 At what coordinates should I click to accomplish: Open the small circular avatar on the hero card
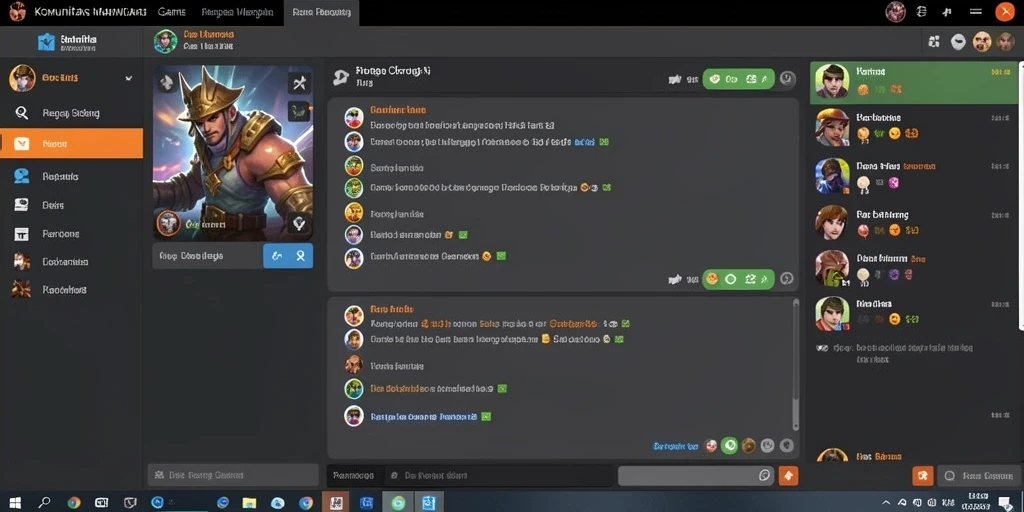168,223
